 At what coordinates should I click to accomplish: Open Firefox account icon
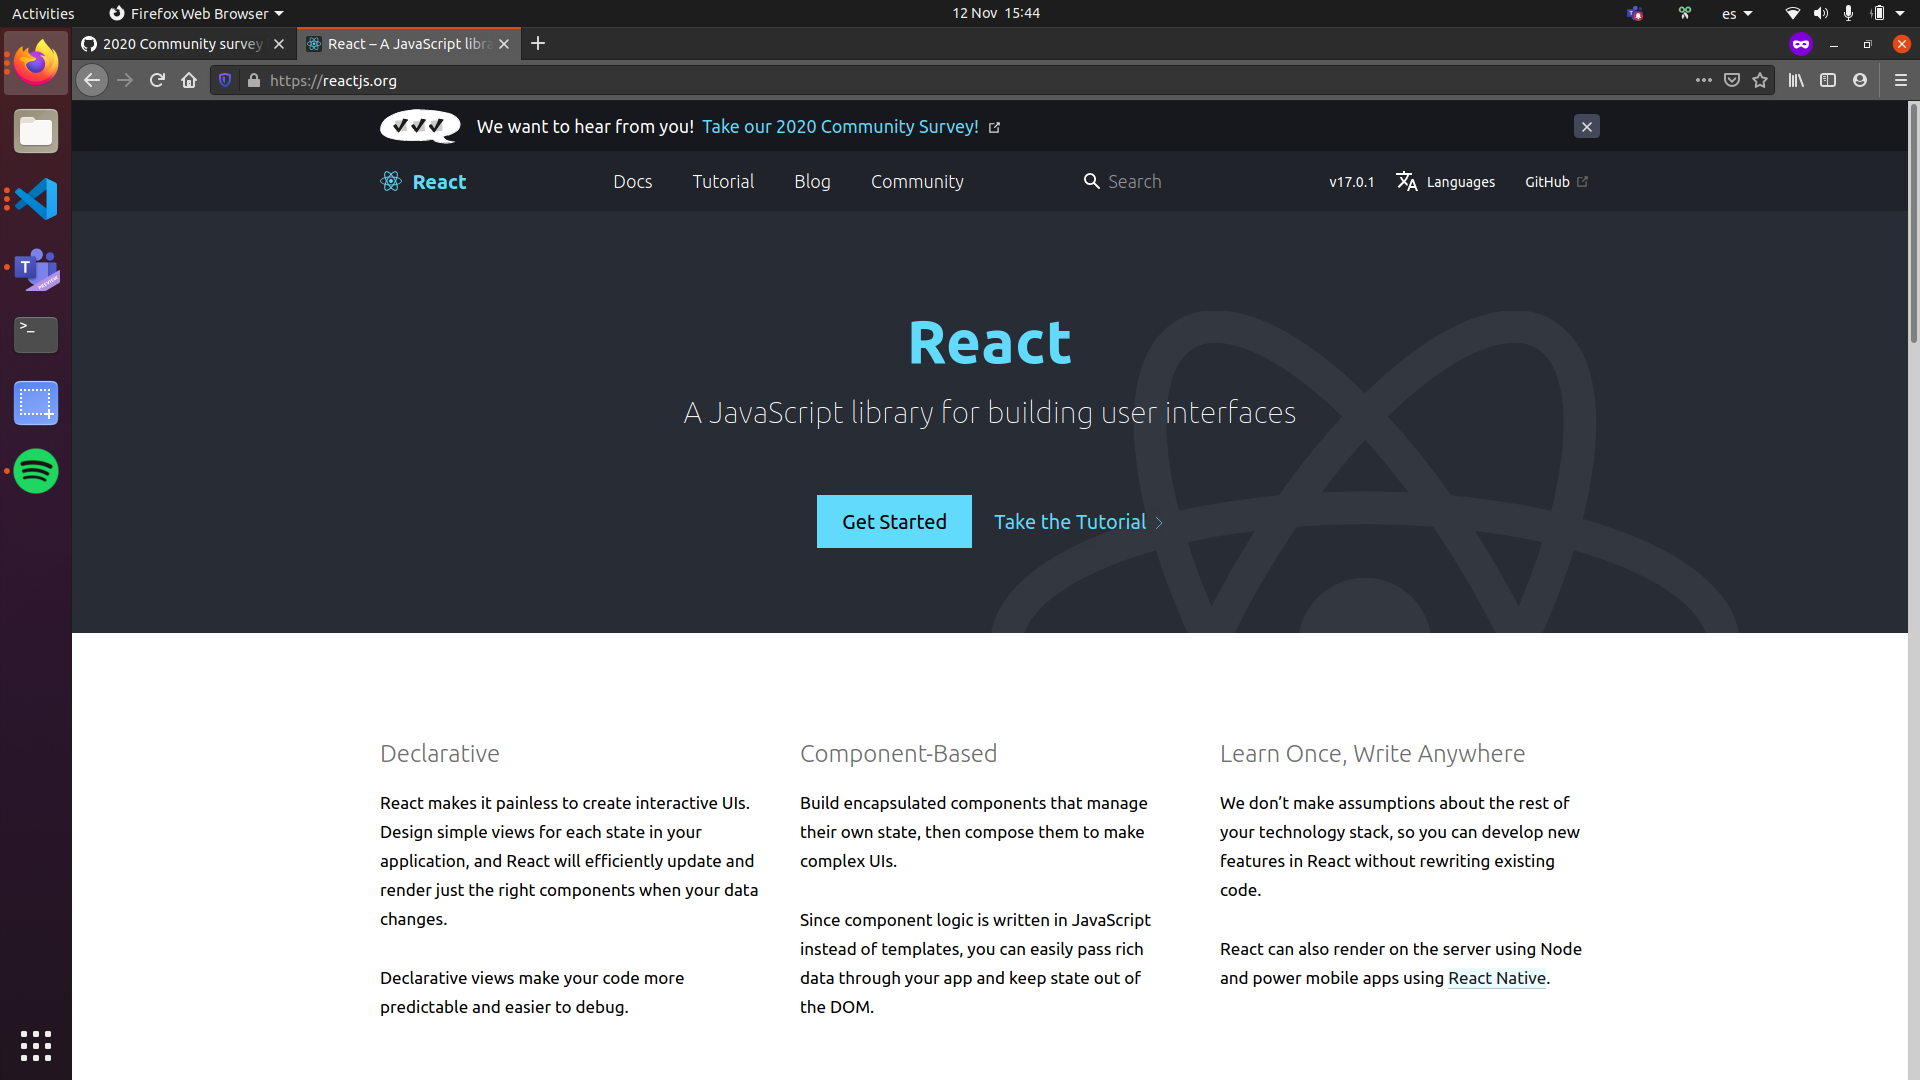1860,80
